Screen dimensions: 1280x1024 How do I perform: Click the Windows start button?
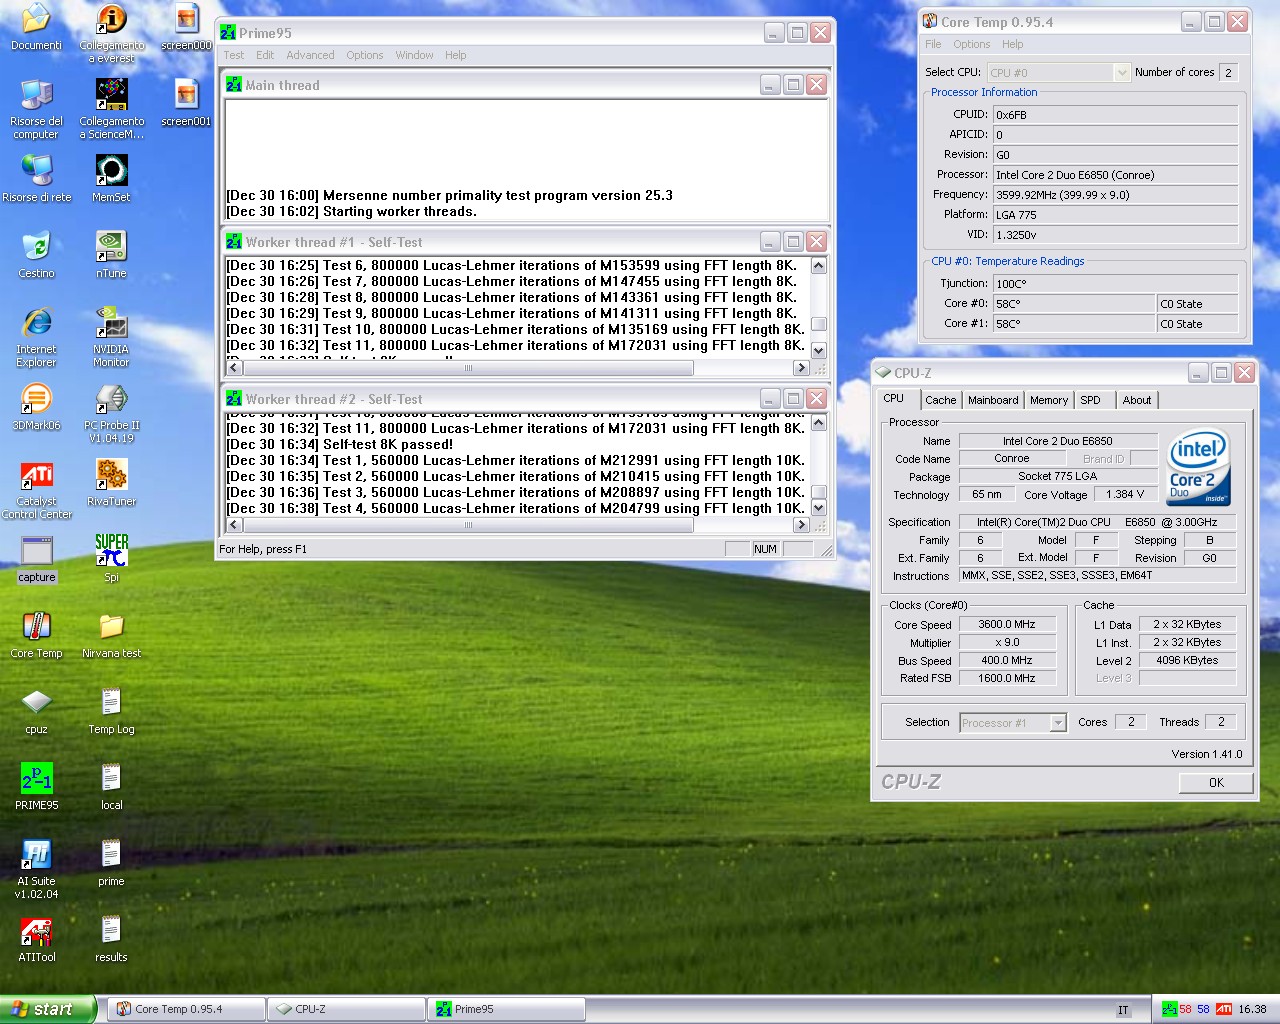(x=47, y=1009)
